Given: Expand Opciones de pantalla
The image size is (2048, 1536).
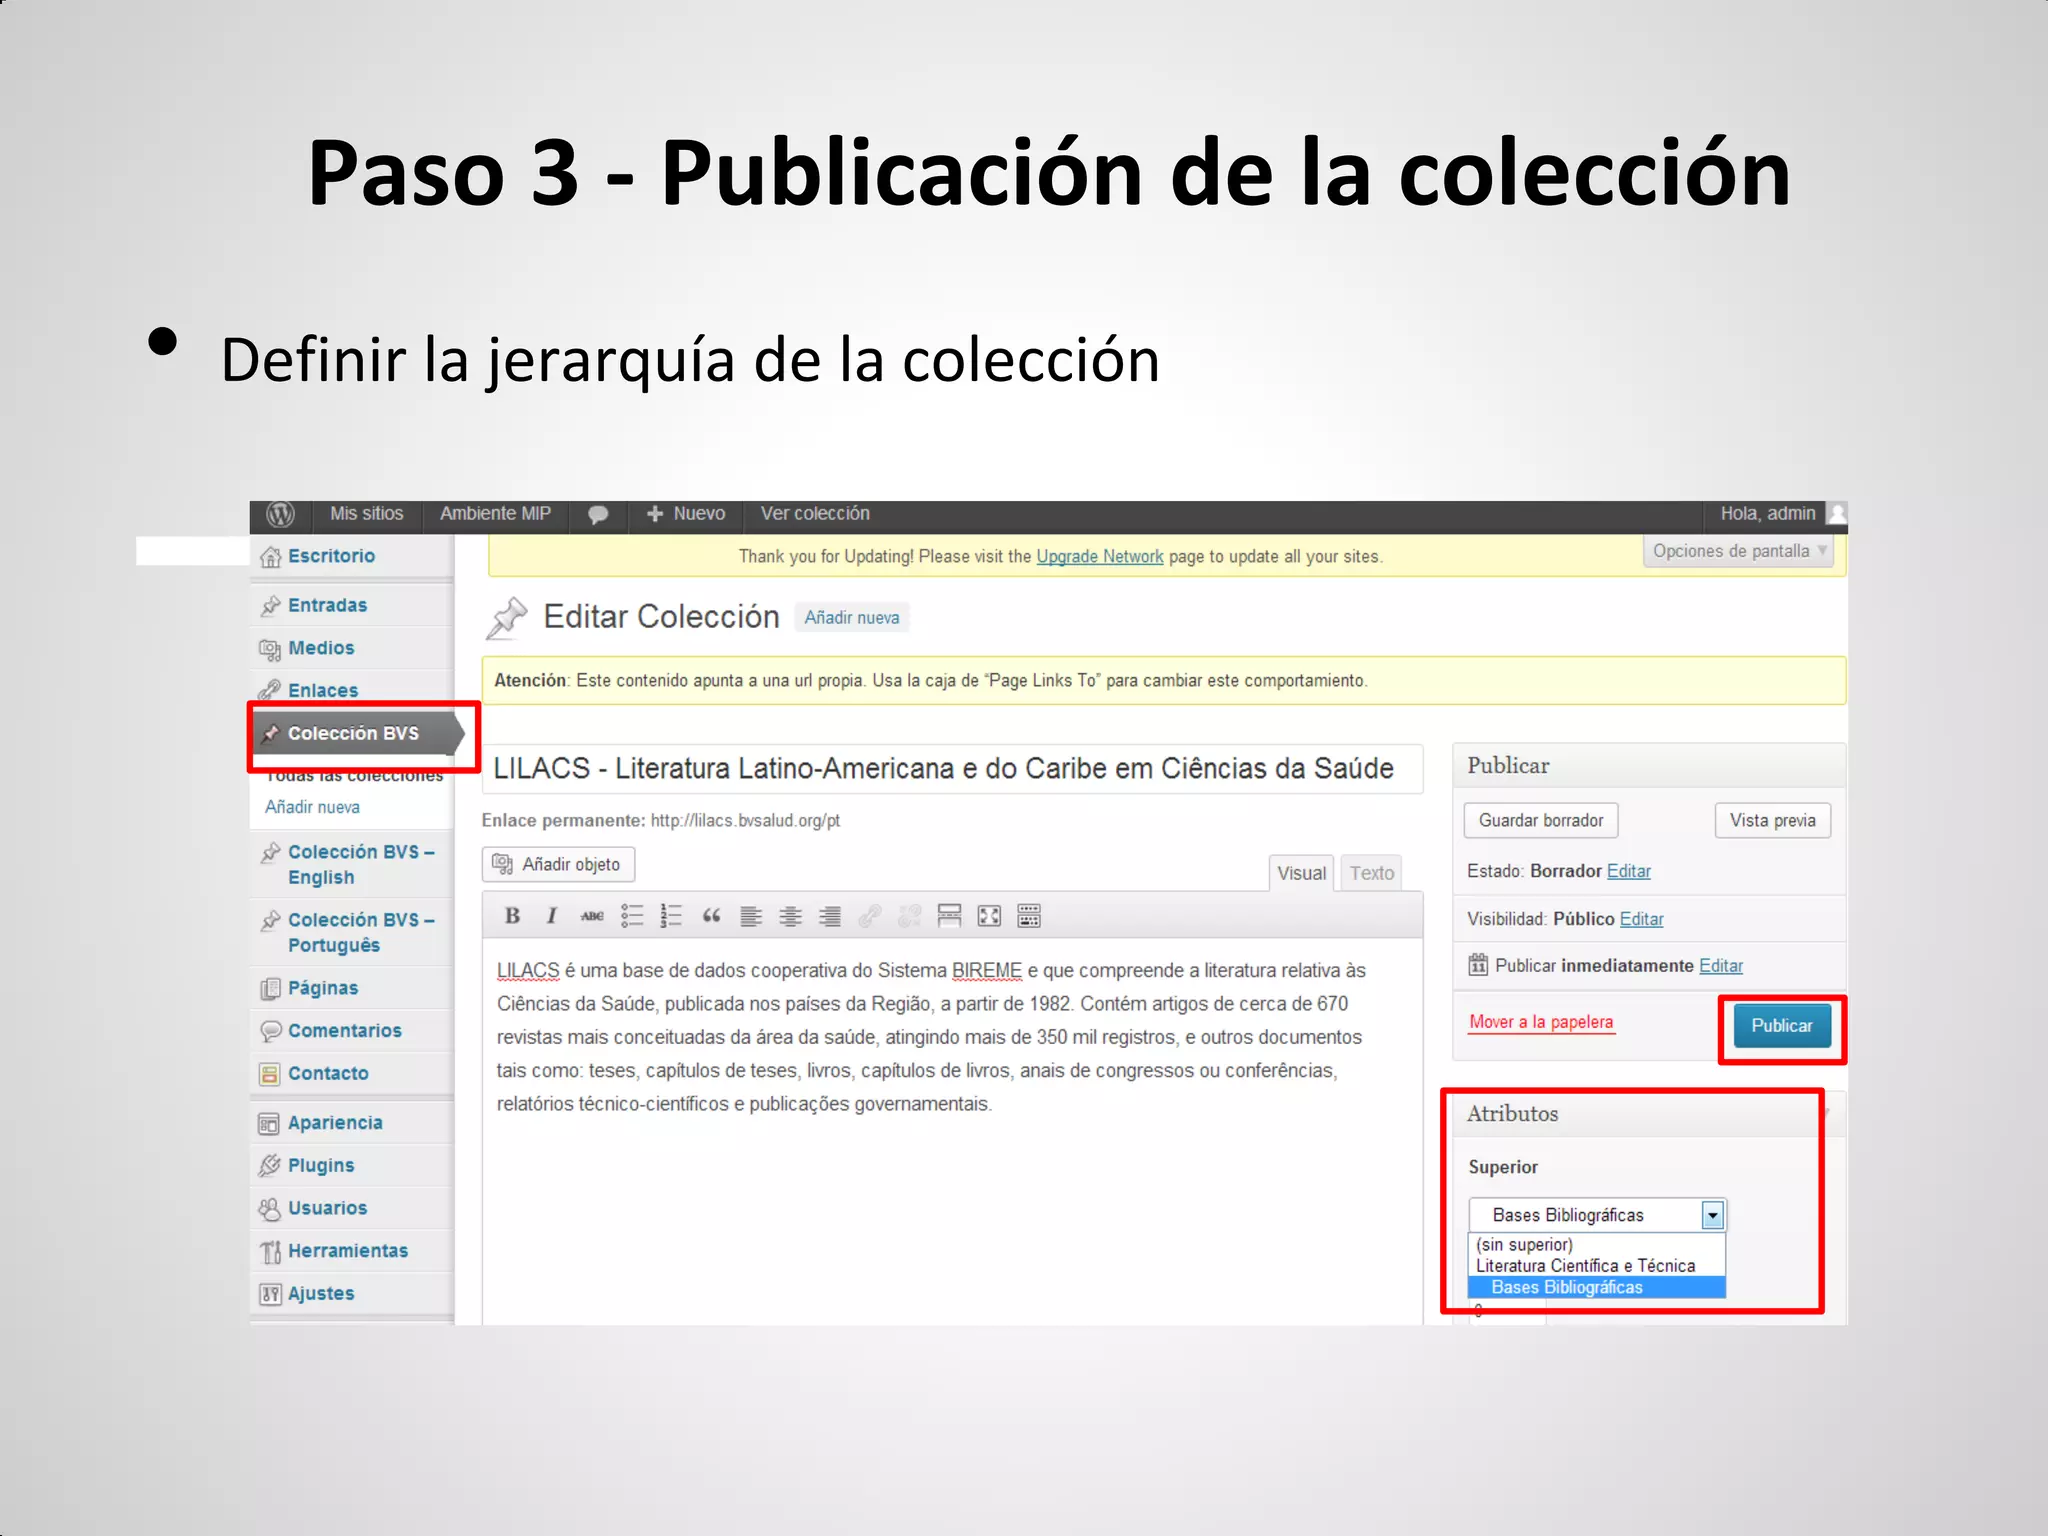Looking at the screenshot, I should [x=1738, y=551].
